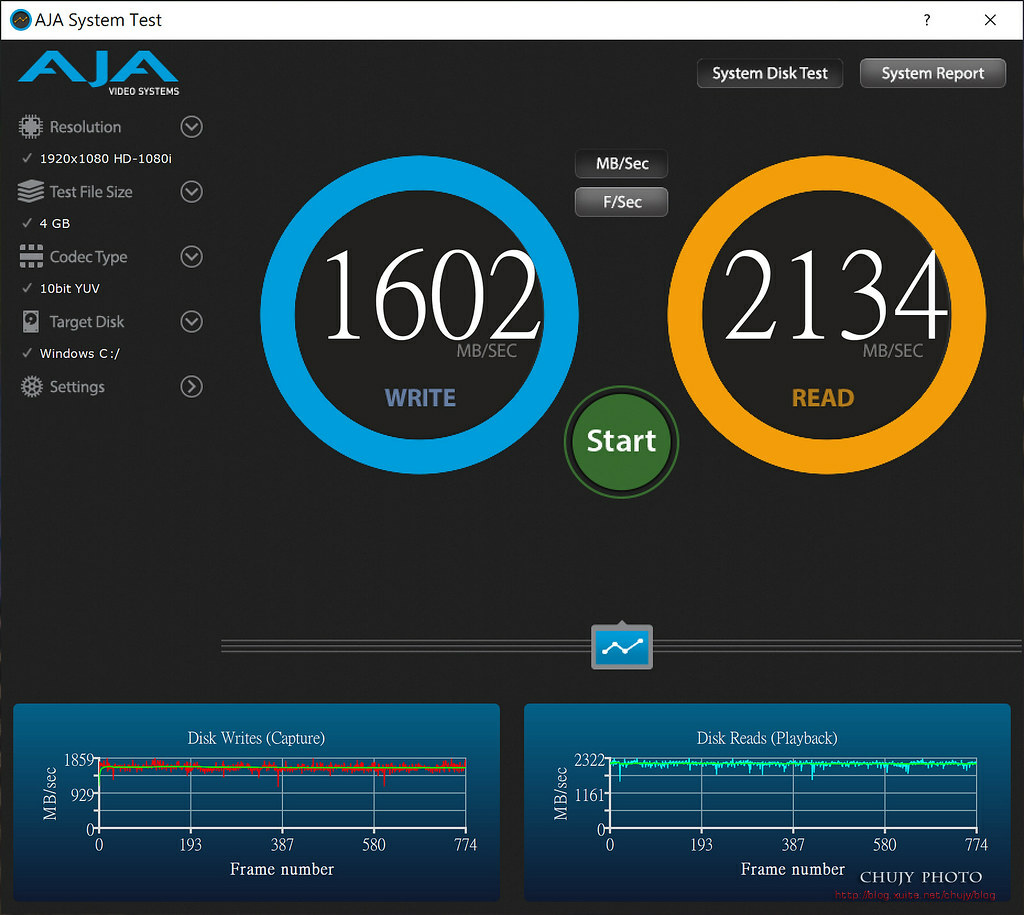Switch units to F/Sec

coord(622,202)
